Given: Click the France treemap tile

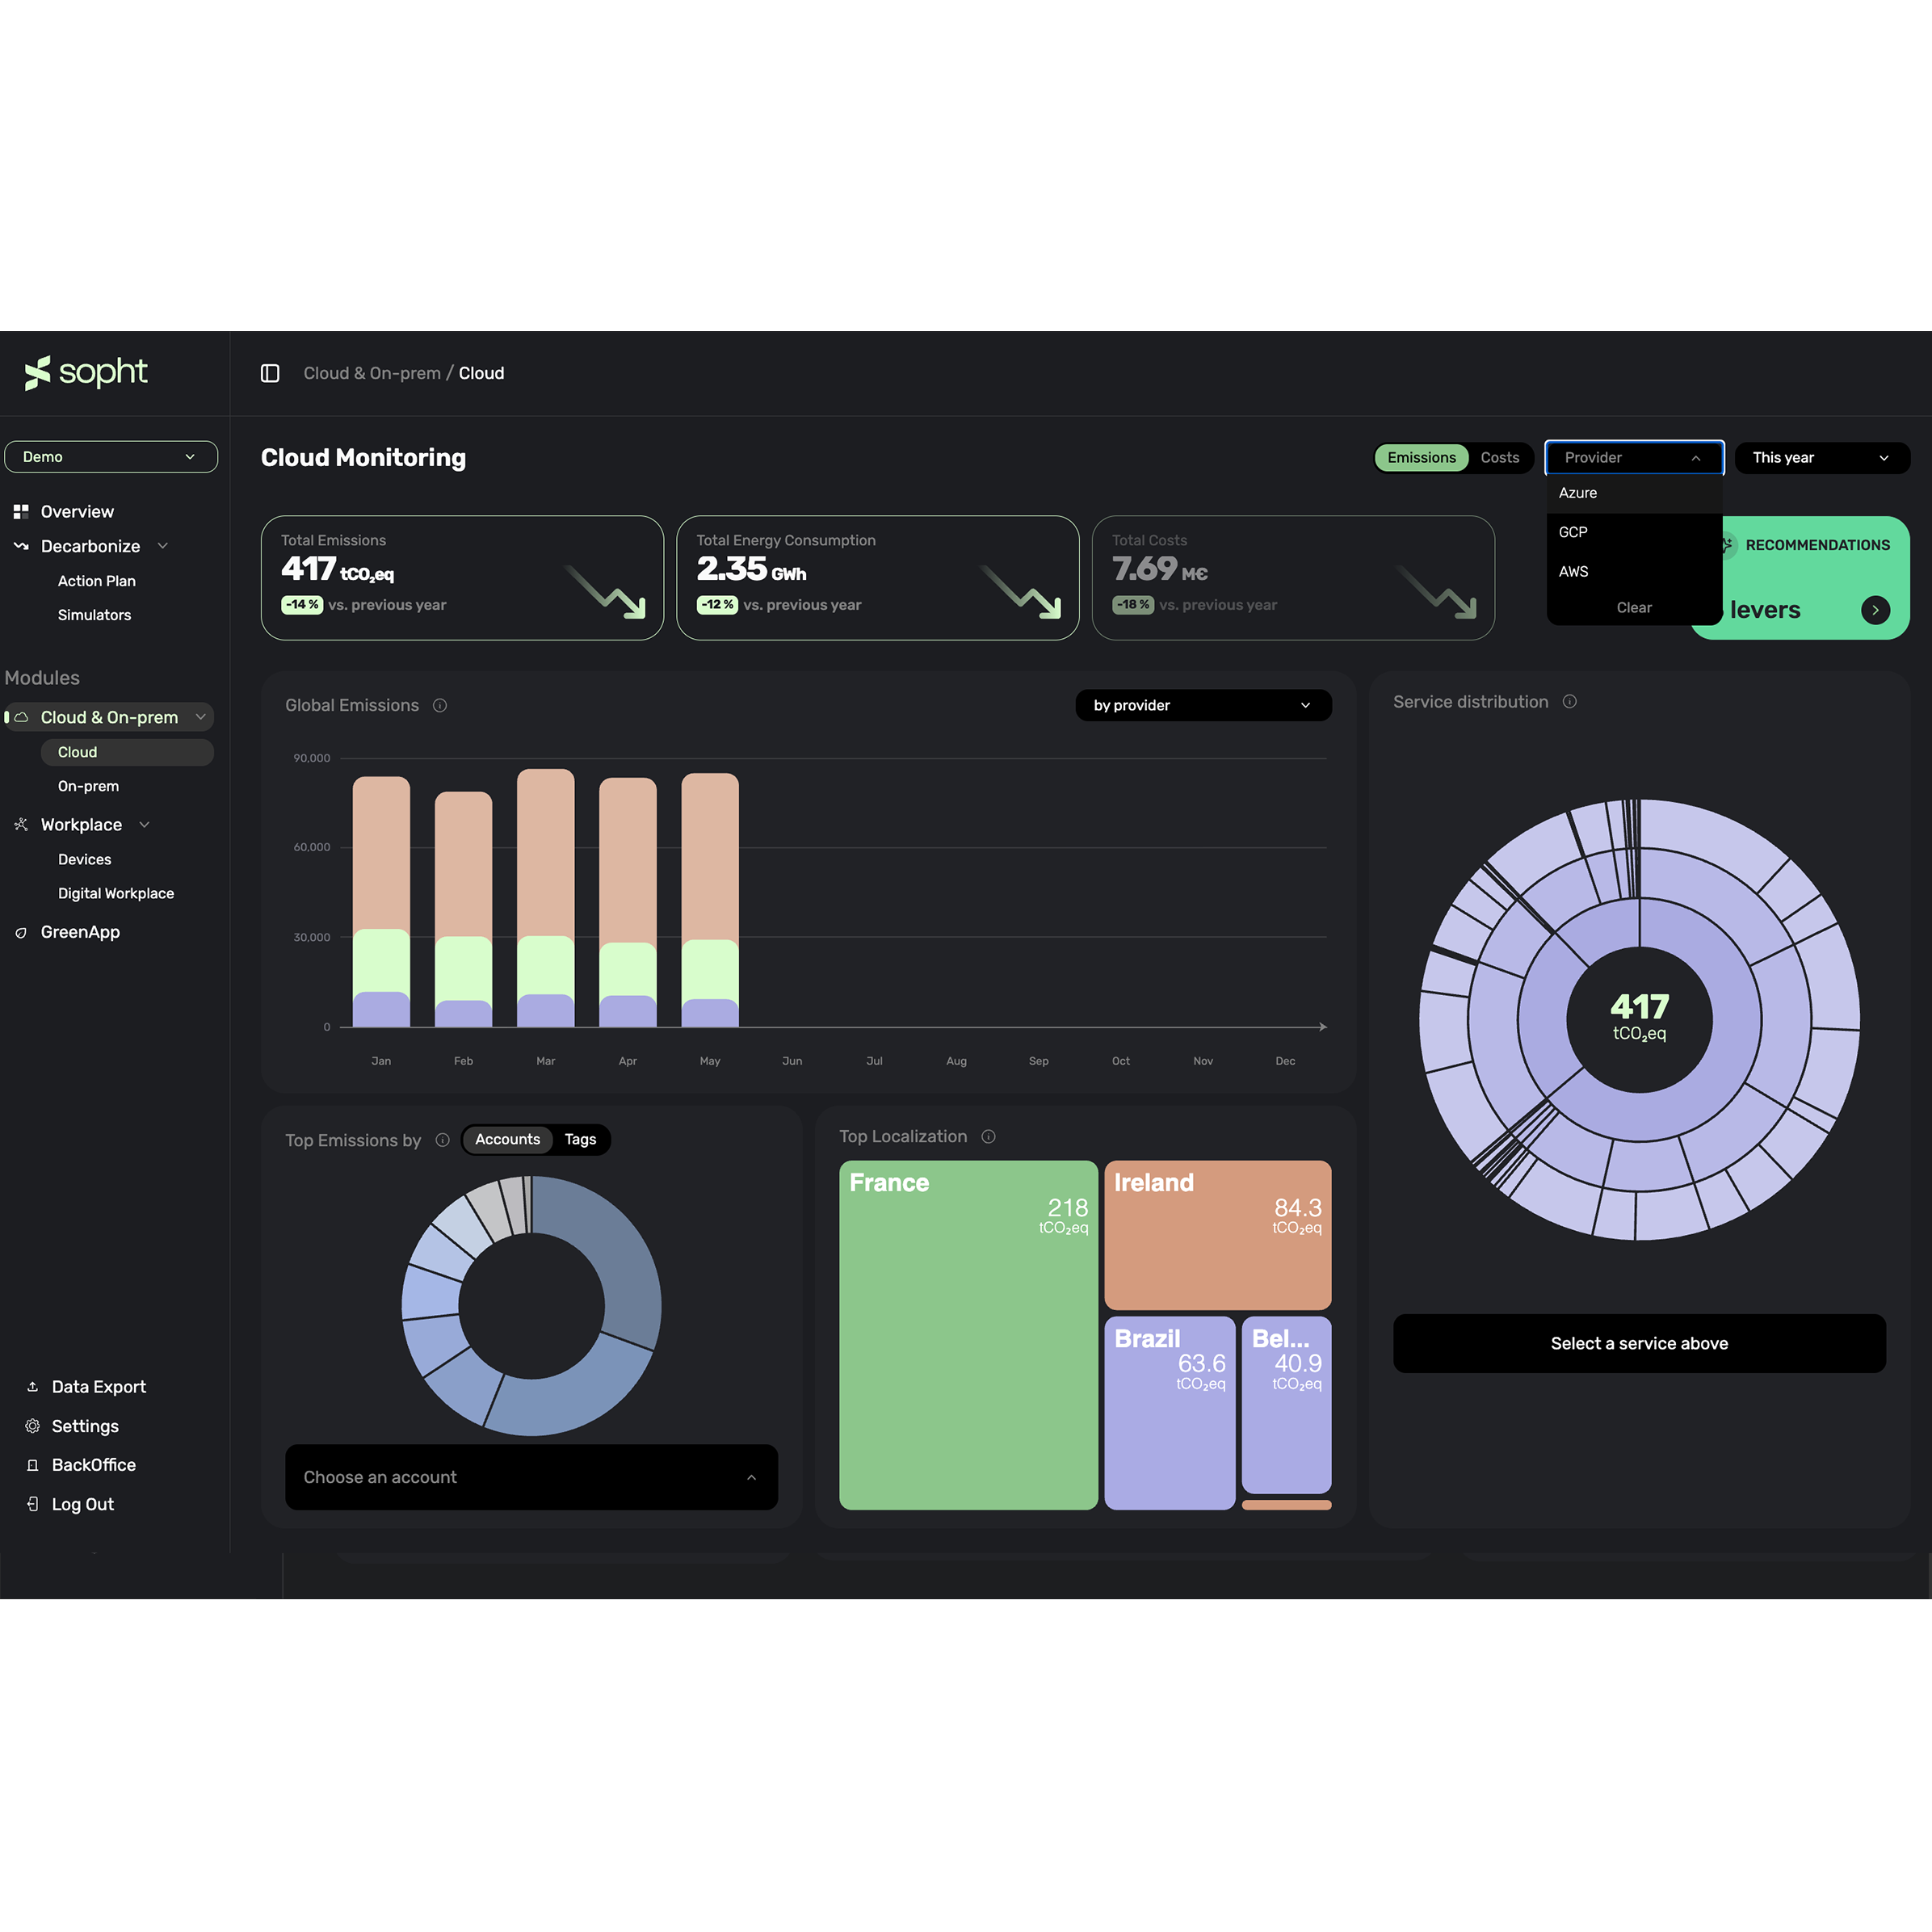Looking at the screenshot, I should [x=968, y=1335].
